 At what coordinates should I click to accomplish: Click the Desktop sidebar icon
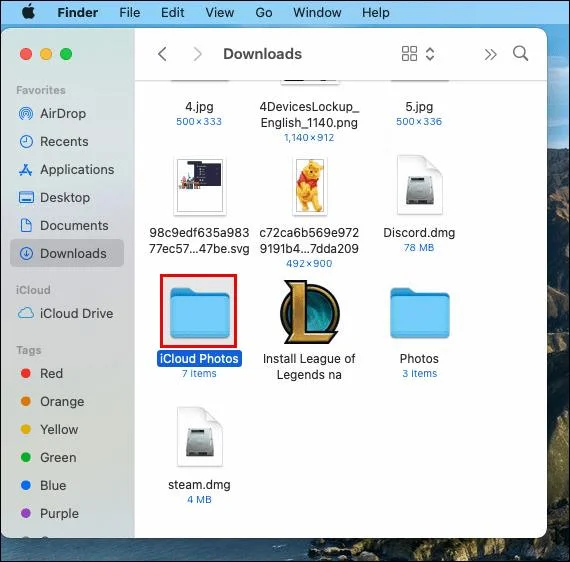tap(26, 197)
